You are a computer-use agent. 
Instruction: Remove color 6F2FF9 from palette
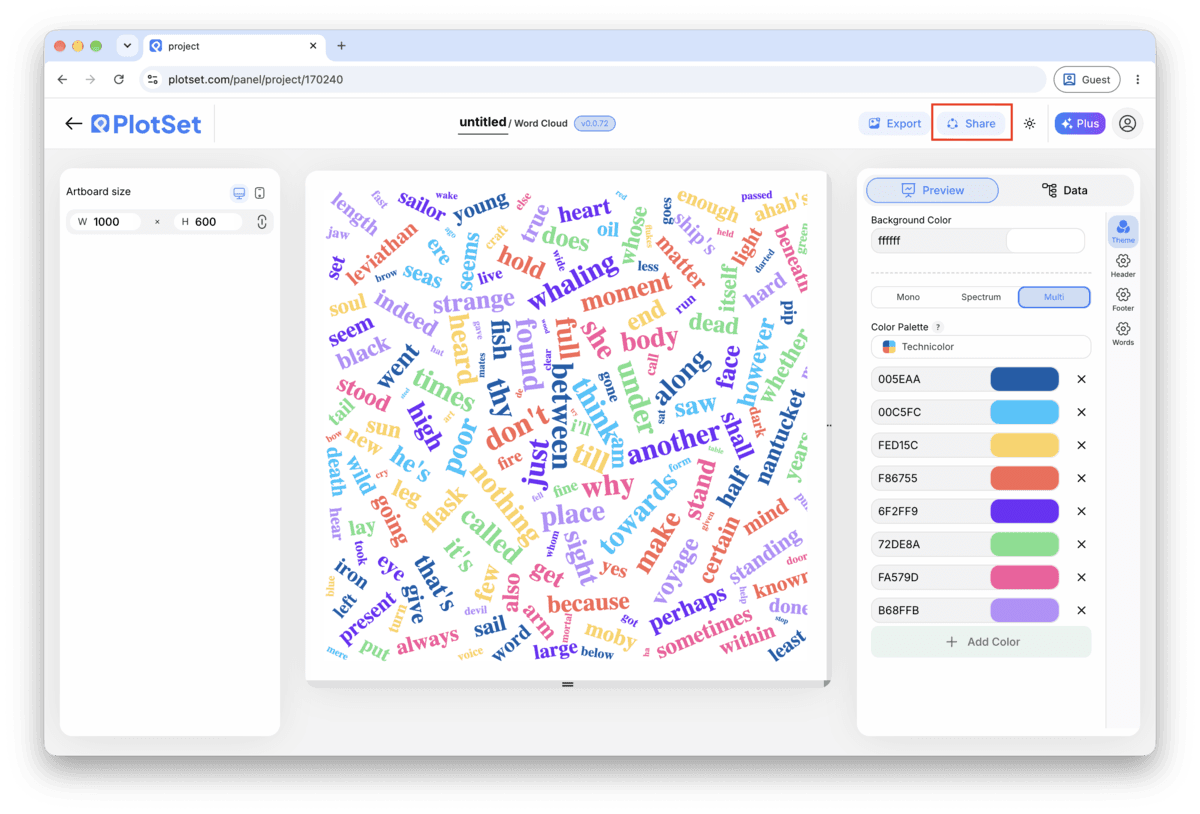pos(1081,512)
